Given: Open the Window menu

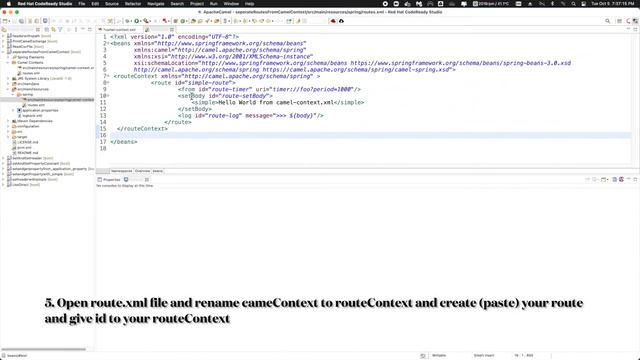Looking at the screenshot, I should coord(231,4).
